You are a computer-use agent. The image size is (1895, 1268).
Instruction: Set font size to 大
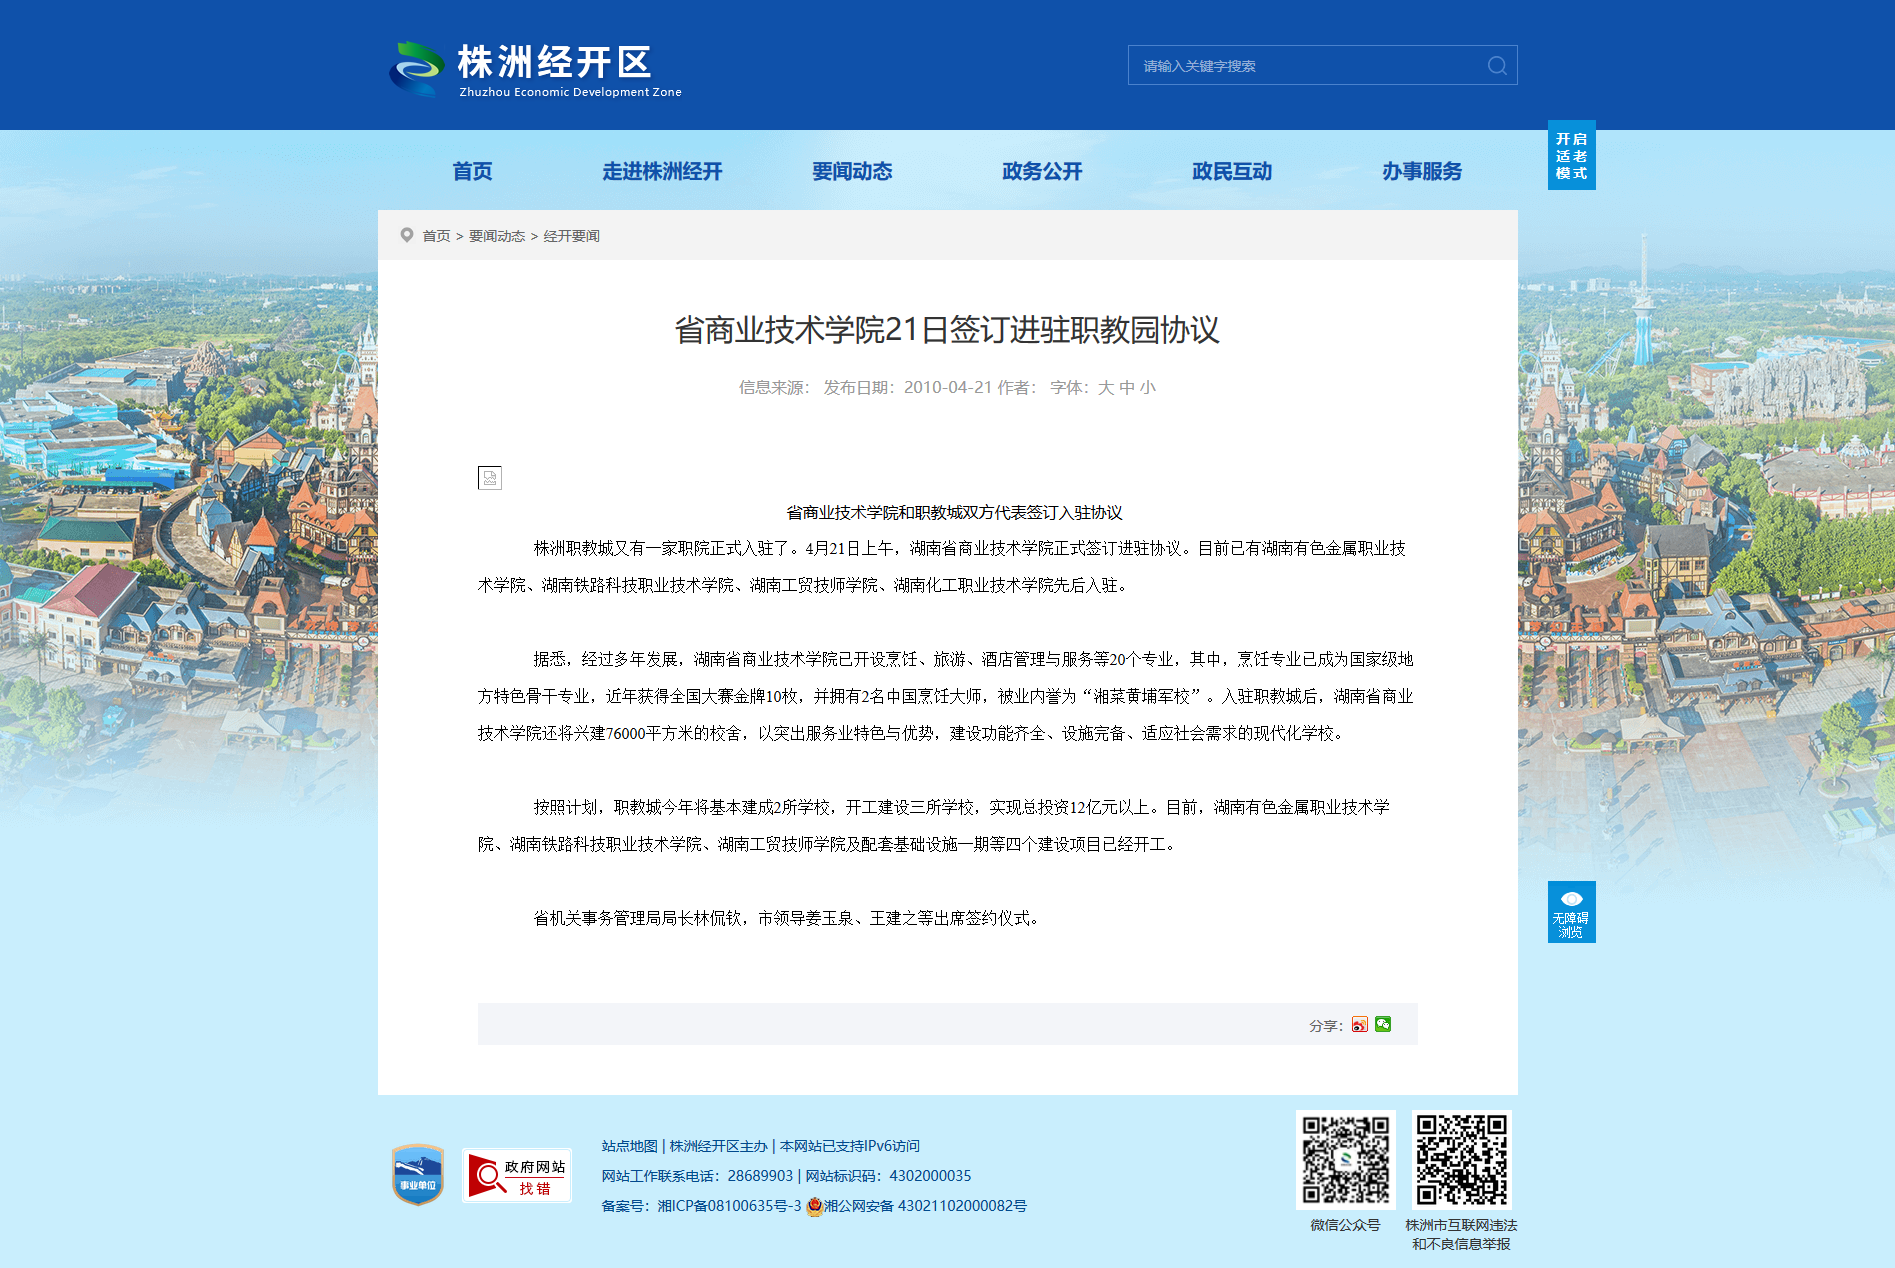(1105, 388)
